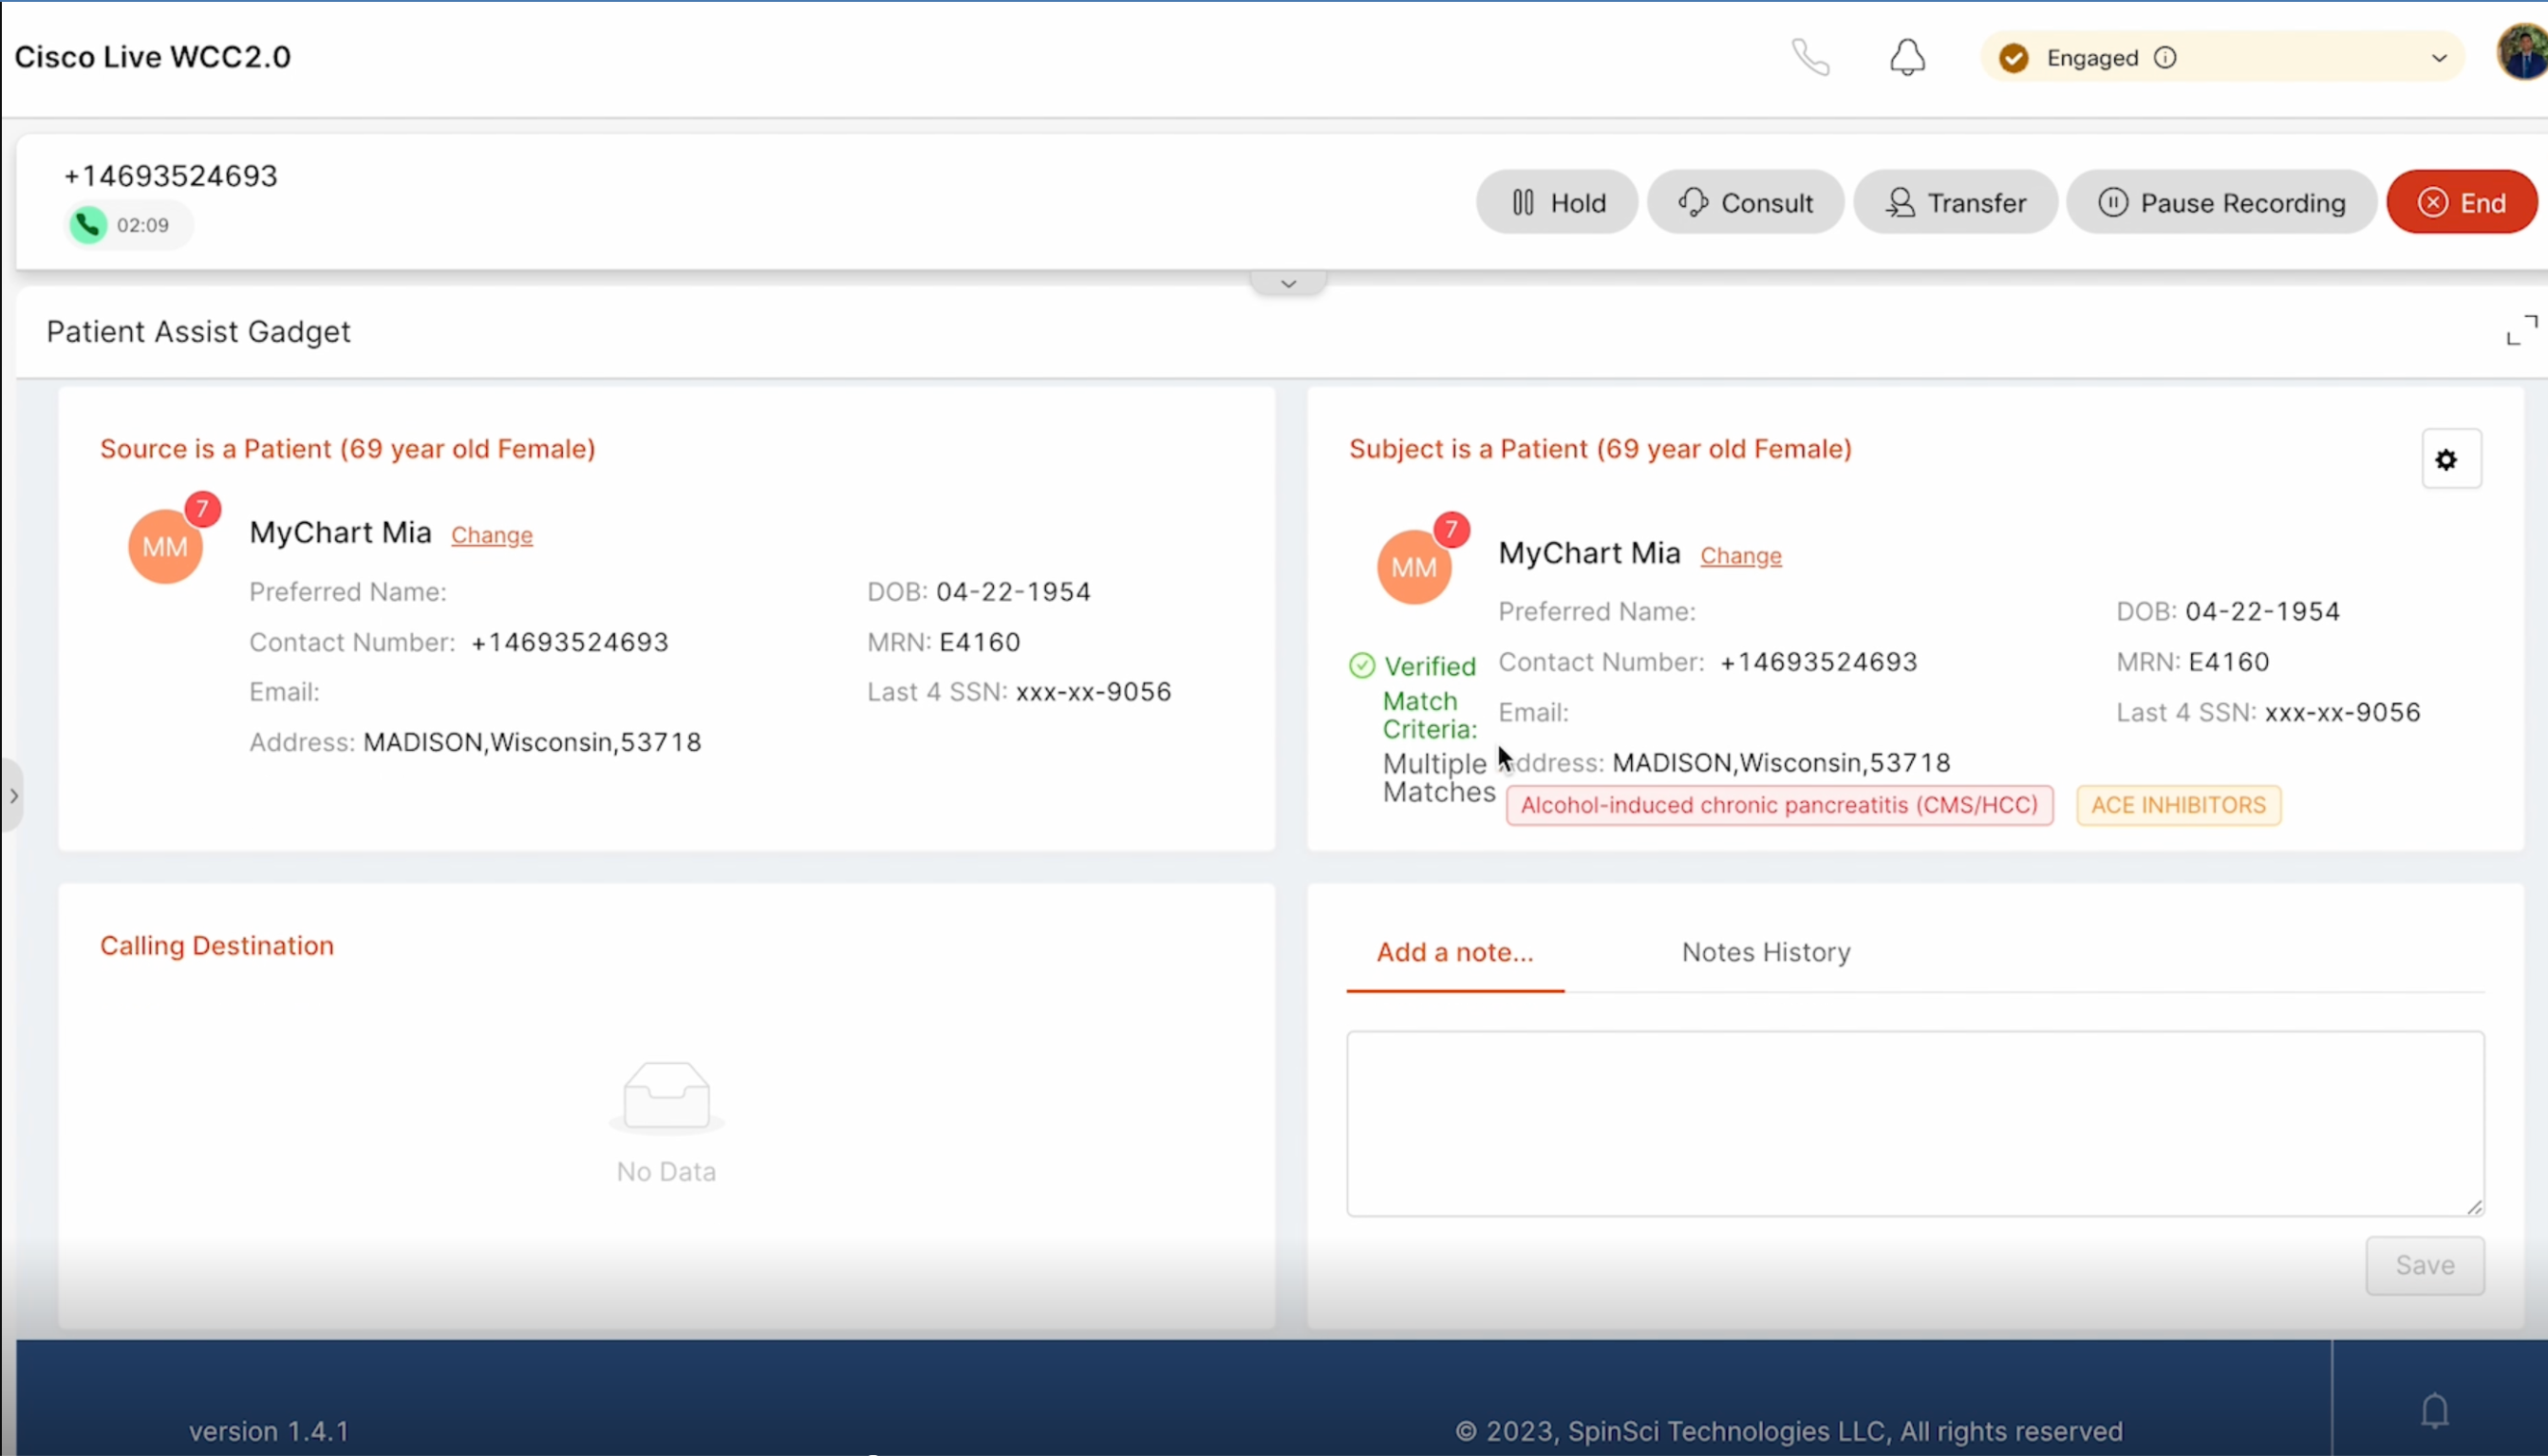Click the Subject patient MM avatar
This screenshot has height=1456, width=2548.
(x=1413, y=567)
